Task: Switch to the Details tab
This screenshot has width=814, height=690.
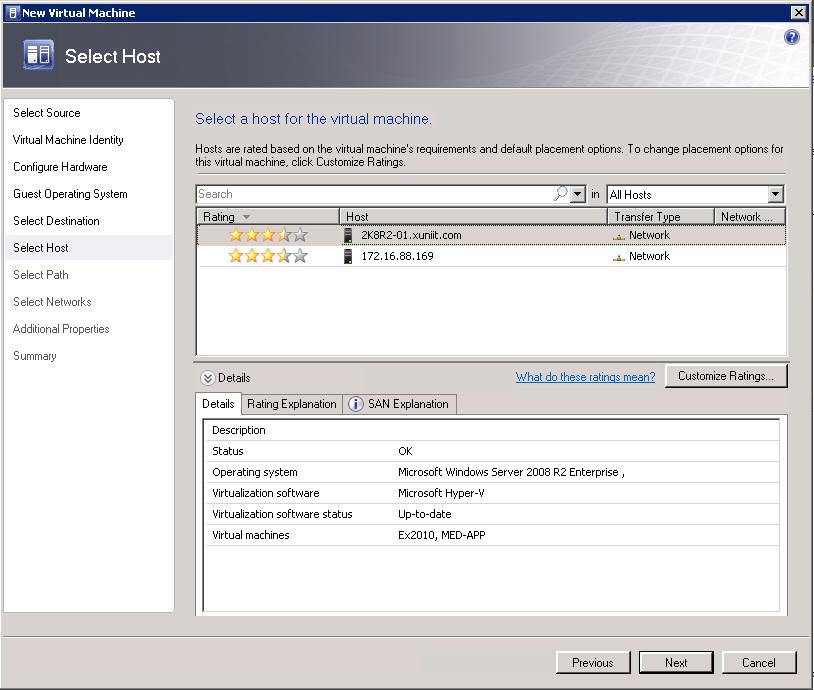Action: (x=218, y=404)
